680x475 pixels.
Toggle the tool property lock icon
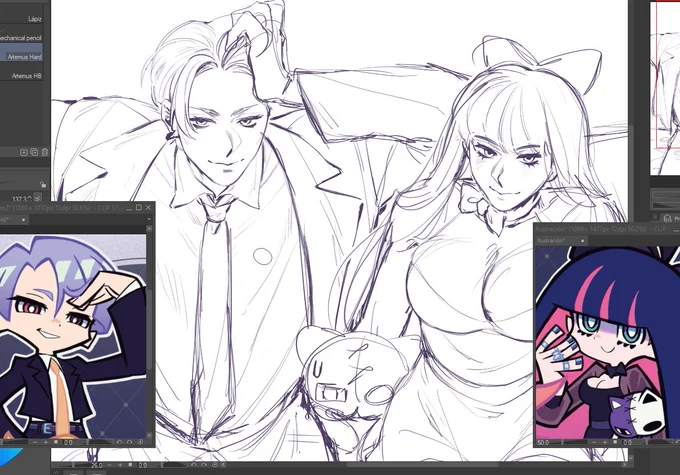click(x=42, y=184)
